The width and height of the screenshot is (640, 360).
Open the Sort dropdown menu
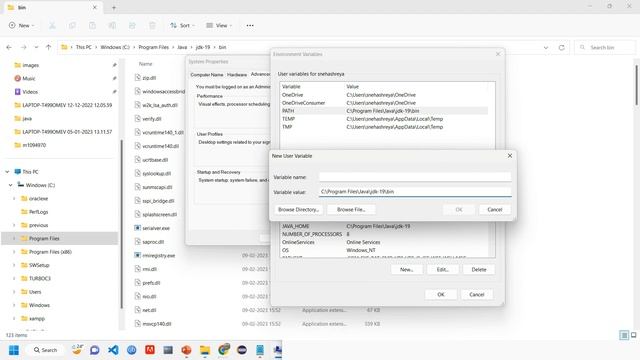click(182, 25)
